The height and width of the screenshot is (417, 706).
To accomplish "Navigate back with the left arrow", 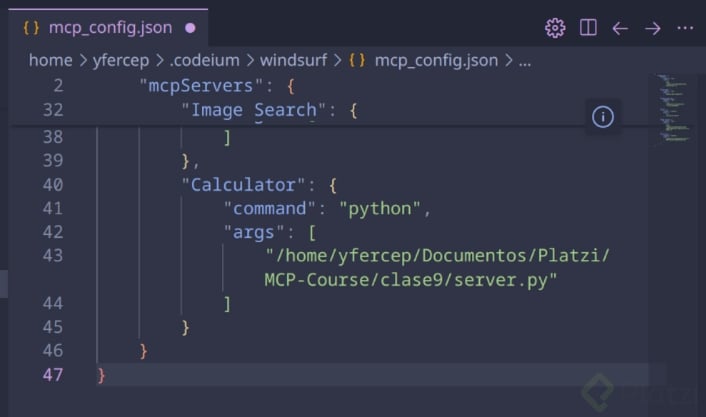I will [620, 28].
